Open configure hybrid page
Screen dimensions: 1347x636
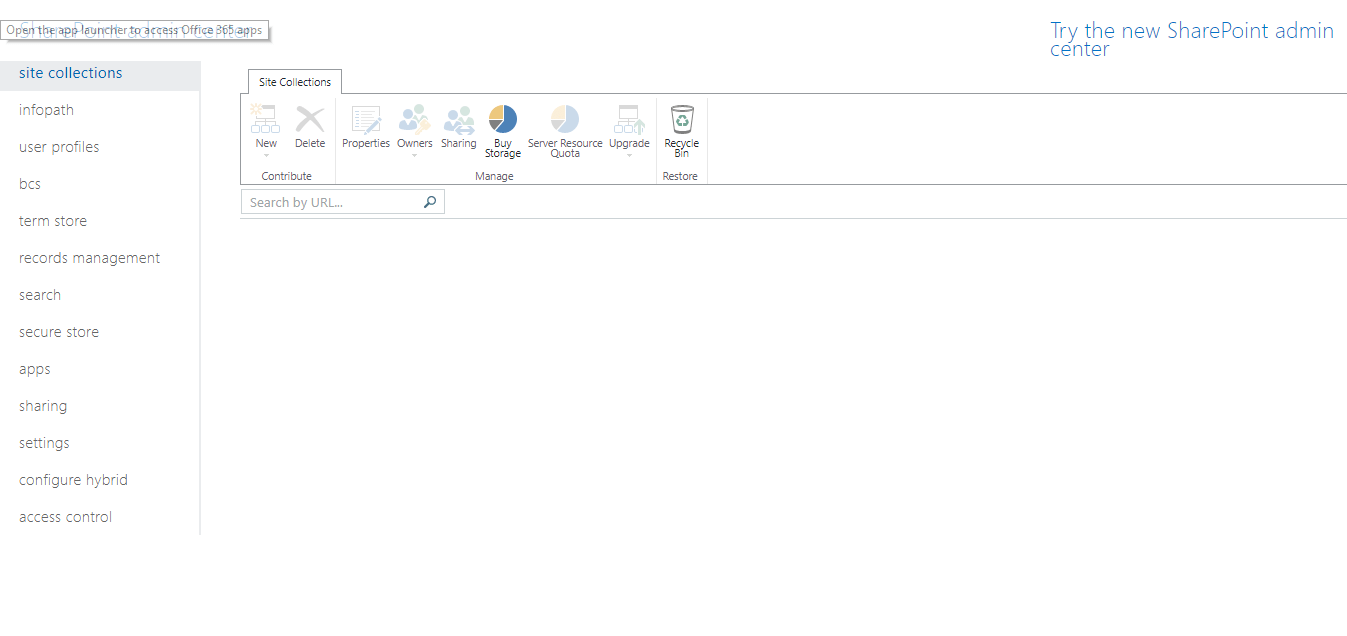click(73, 480)
